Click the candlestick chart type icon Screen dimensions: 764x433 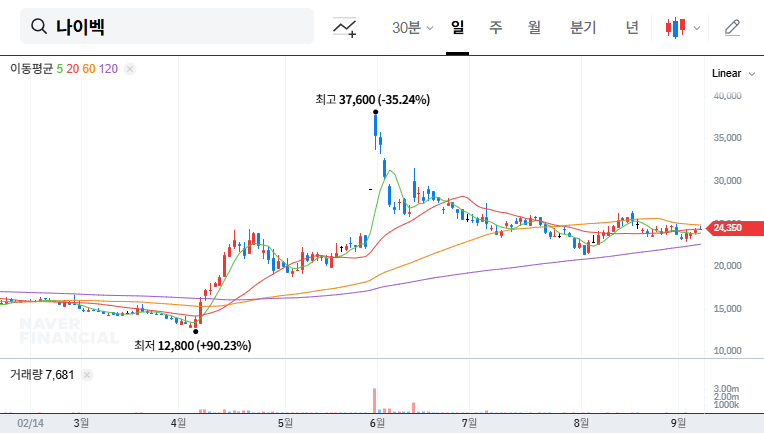(x=675, y=28)
